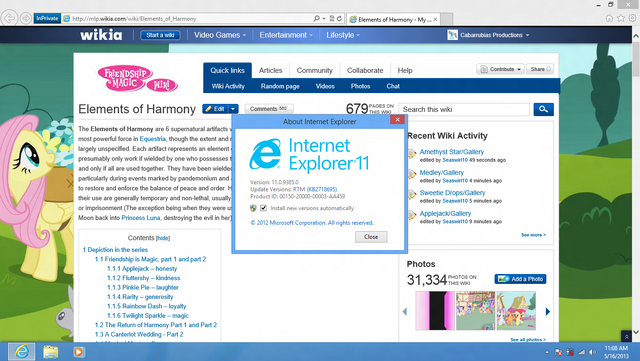Open the browser Tools gear icon

pos(632,18)
